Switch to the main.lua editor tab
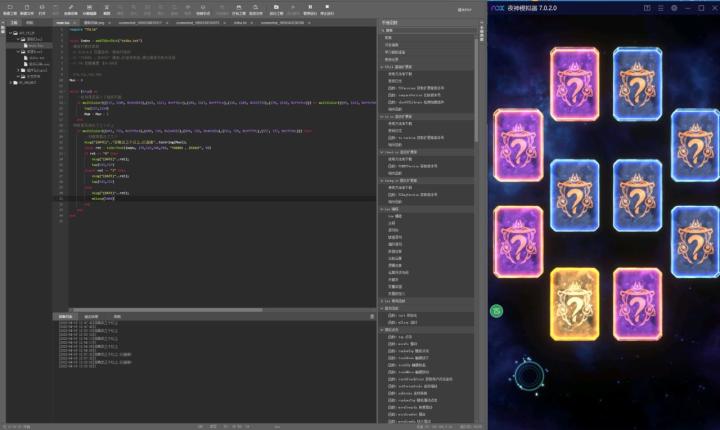 click(x=63, y=20)
